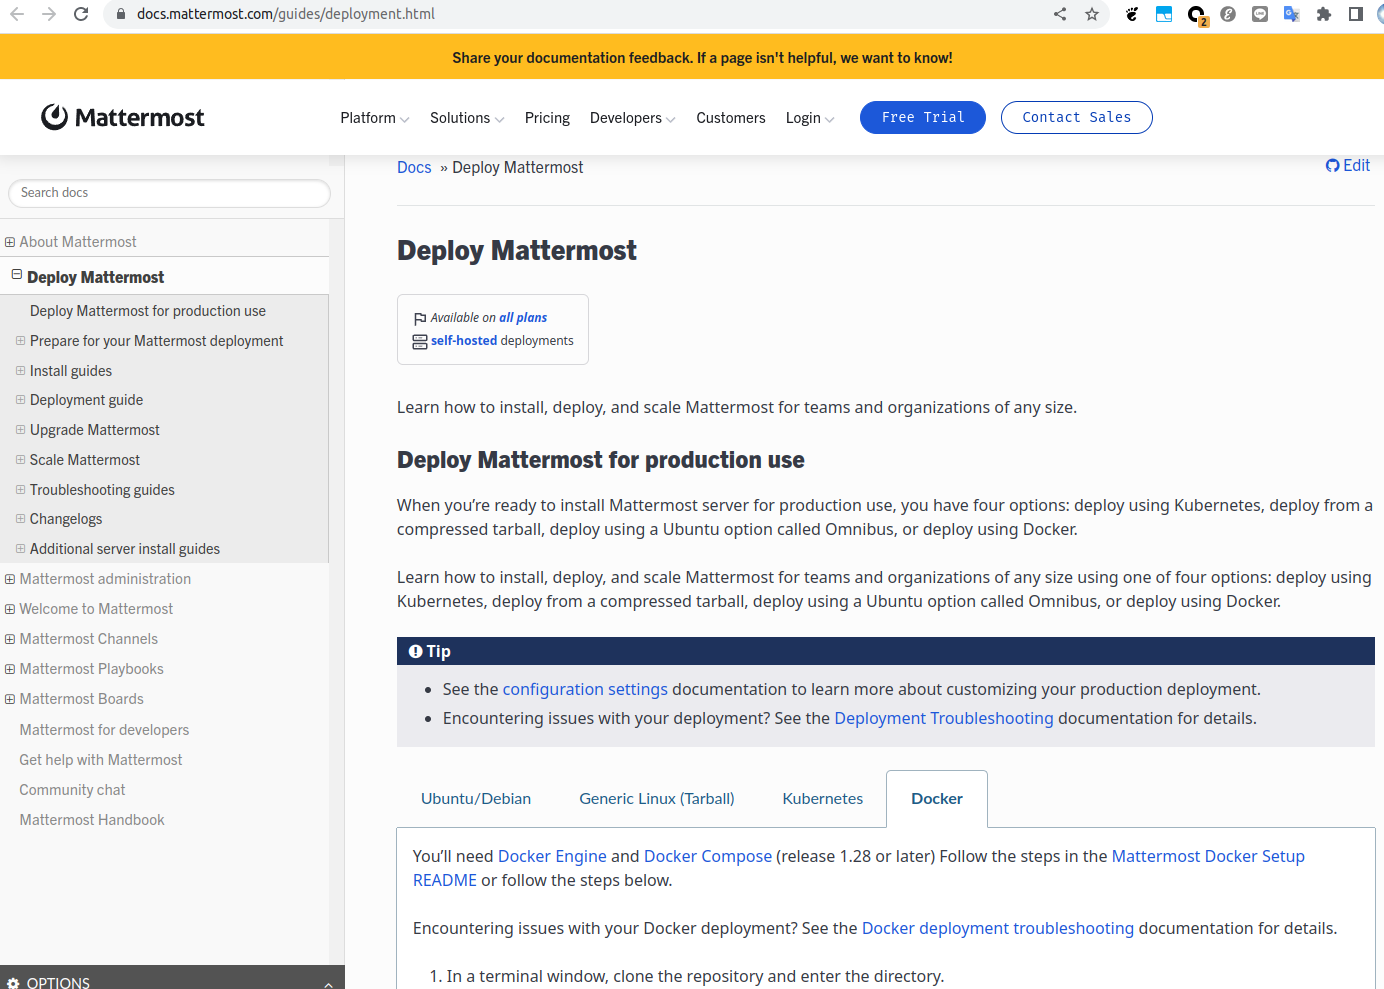Click inside the Search docs field
Screen dimensions: 1384x989
point(168,193)
